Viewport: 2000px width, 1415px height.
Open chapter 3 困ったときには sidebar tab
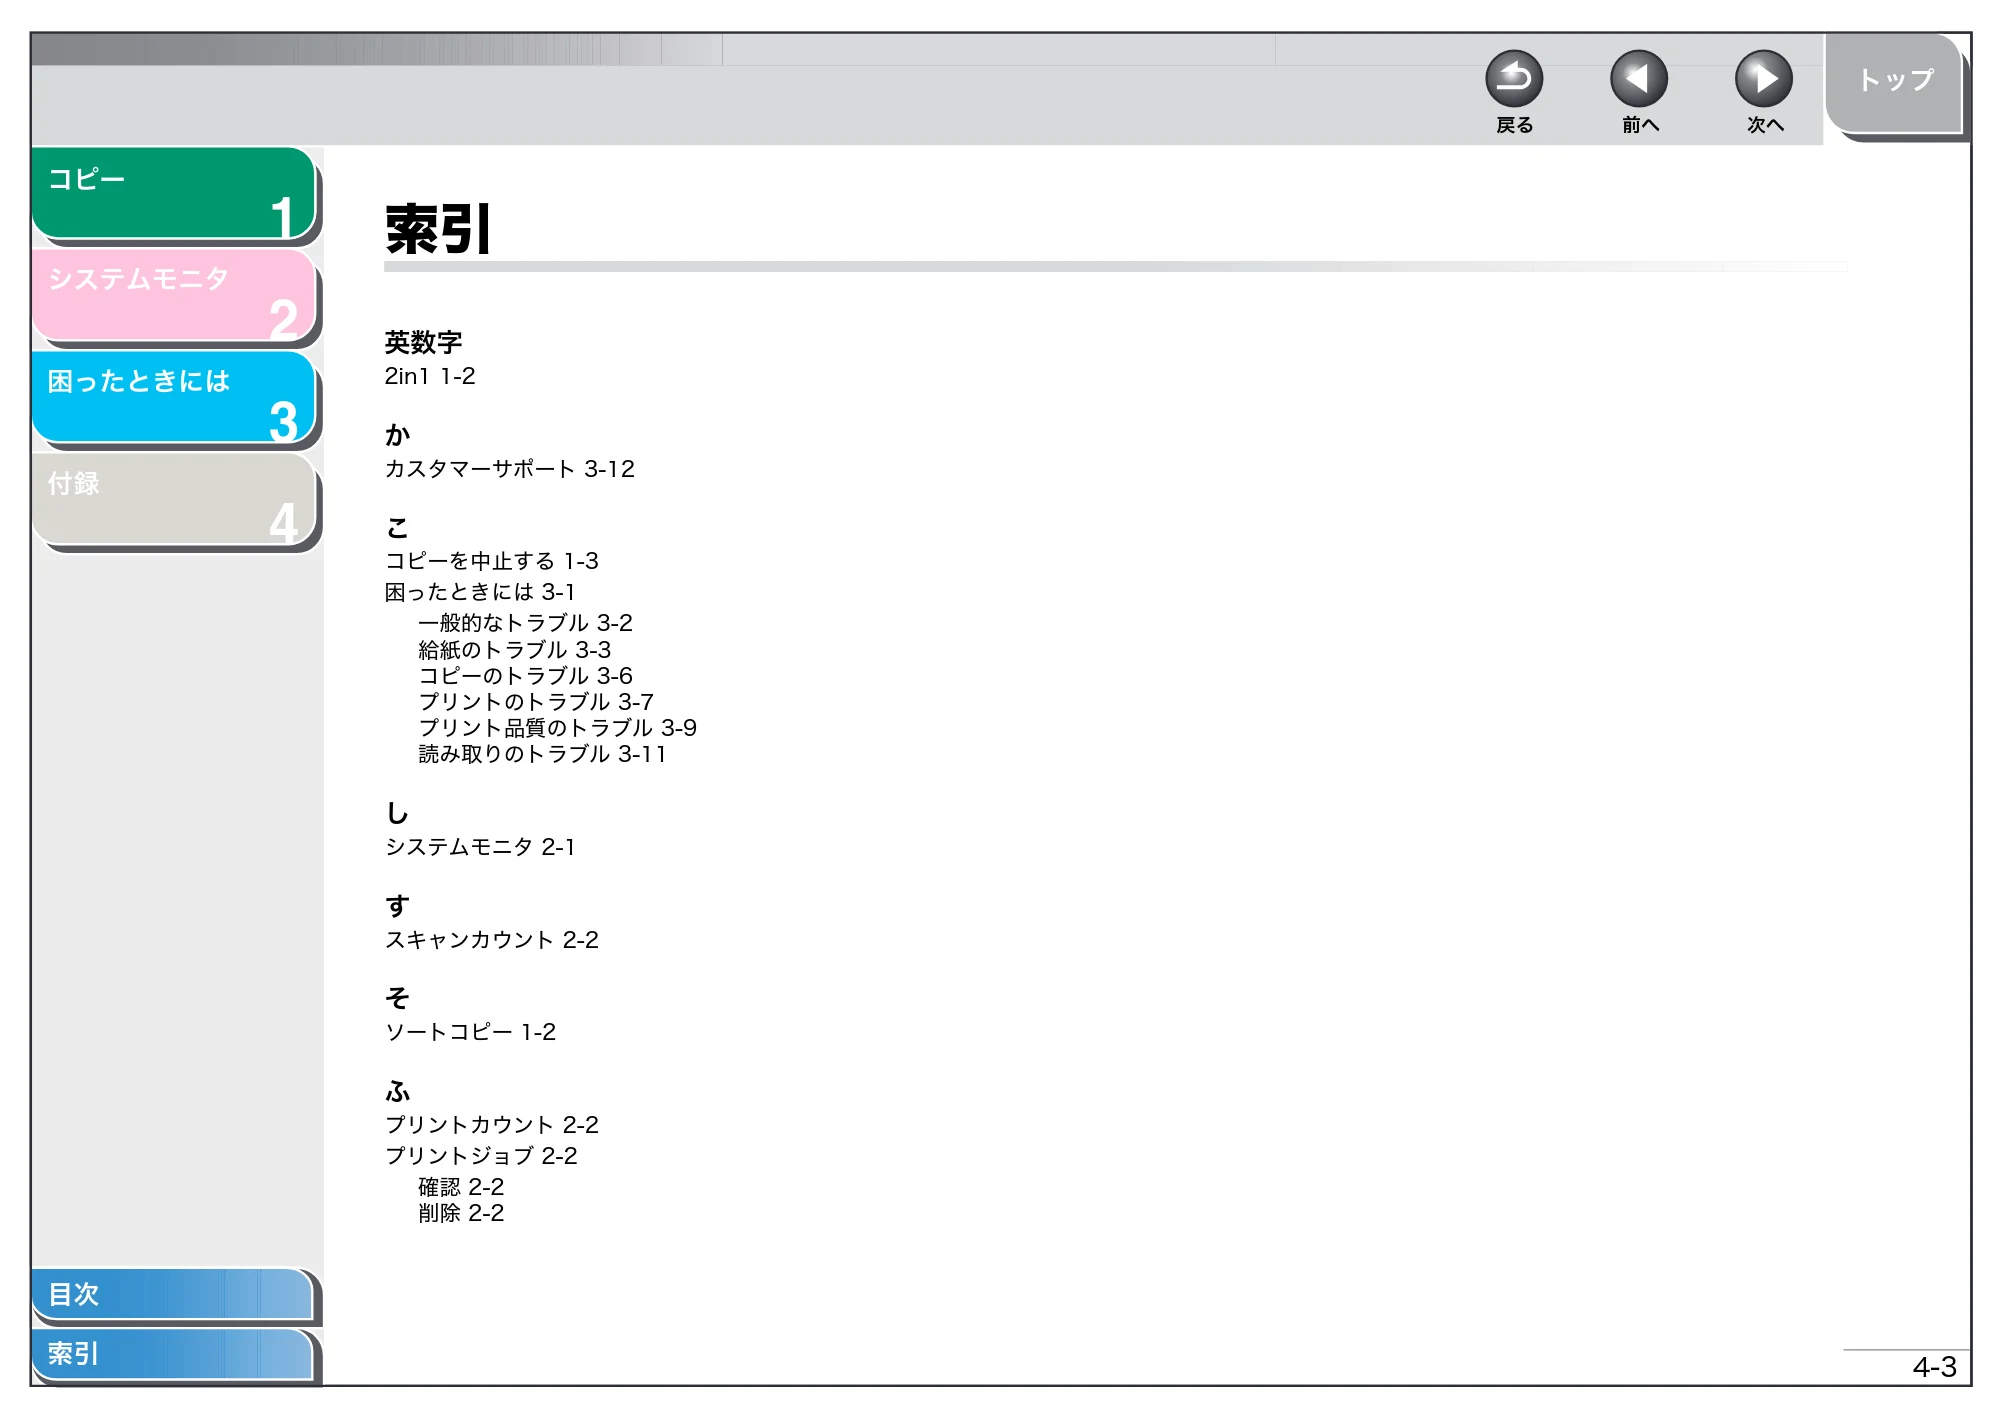[174, 397]
